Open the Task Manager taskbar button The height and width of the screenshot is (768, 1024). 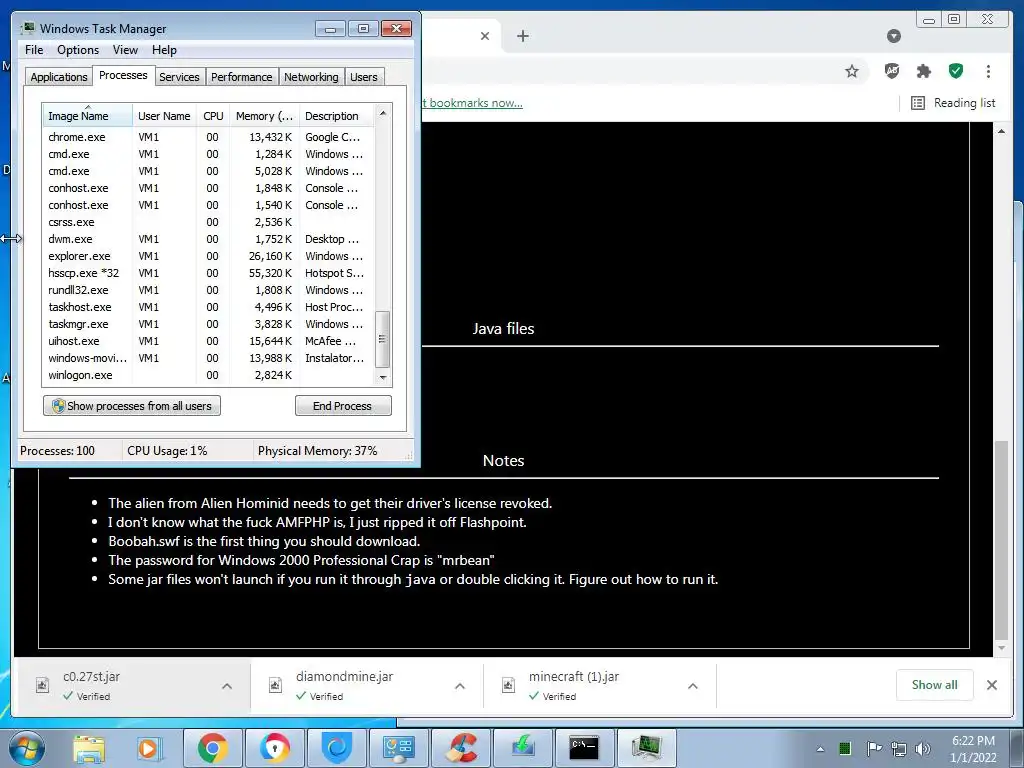646,748
